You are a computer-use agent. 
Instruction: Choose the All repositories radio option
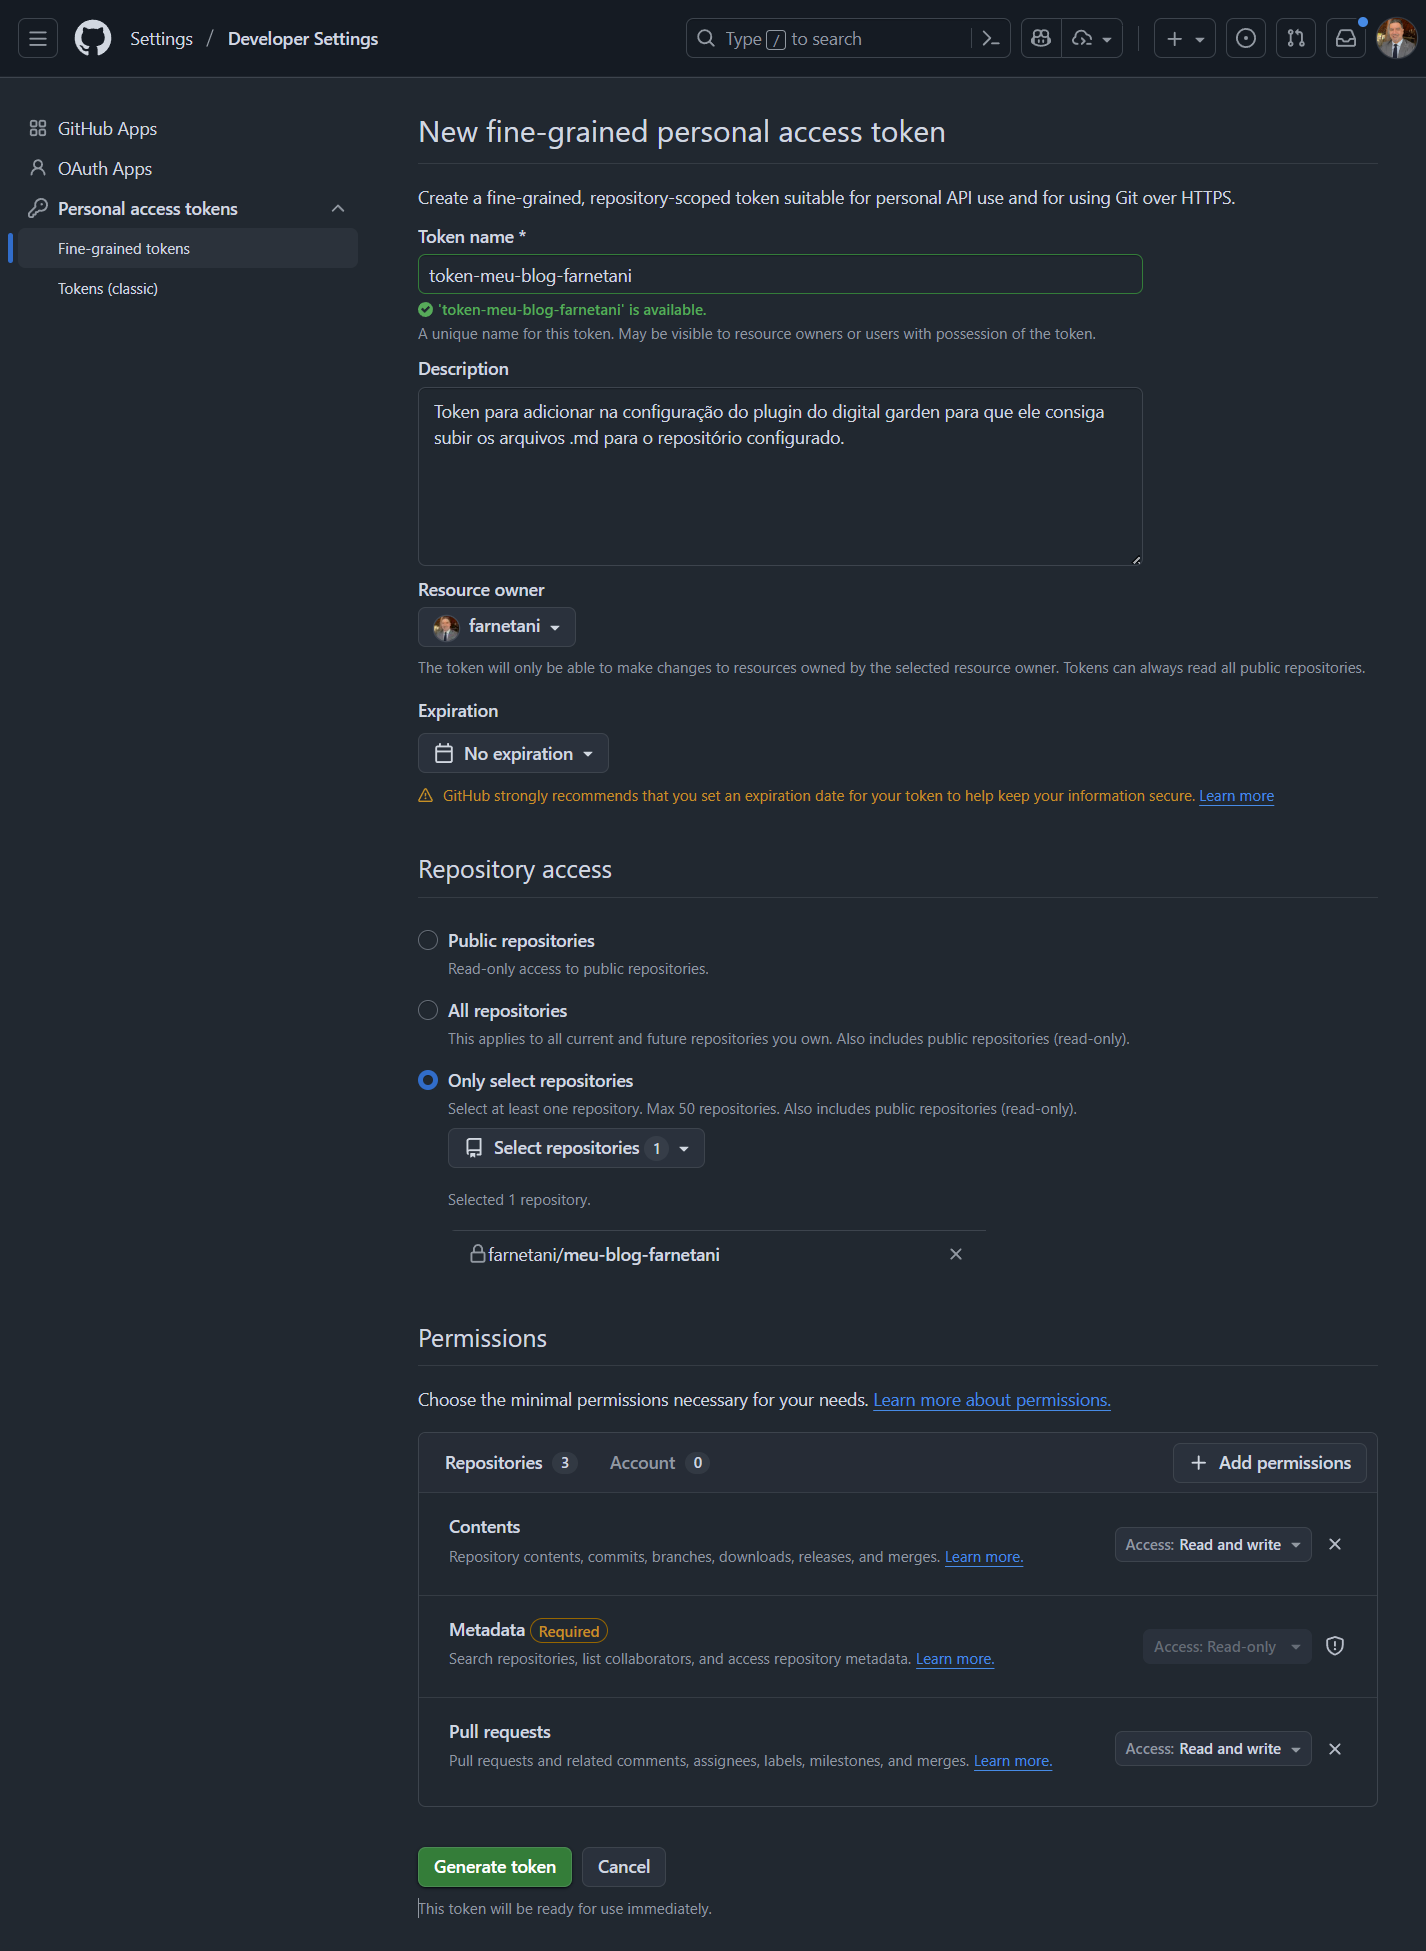point(428,1010)
